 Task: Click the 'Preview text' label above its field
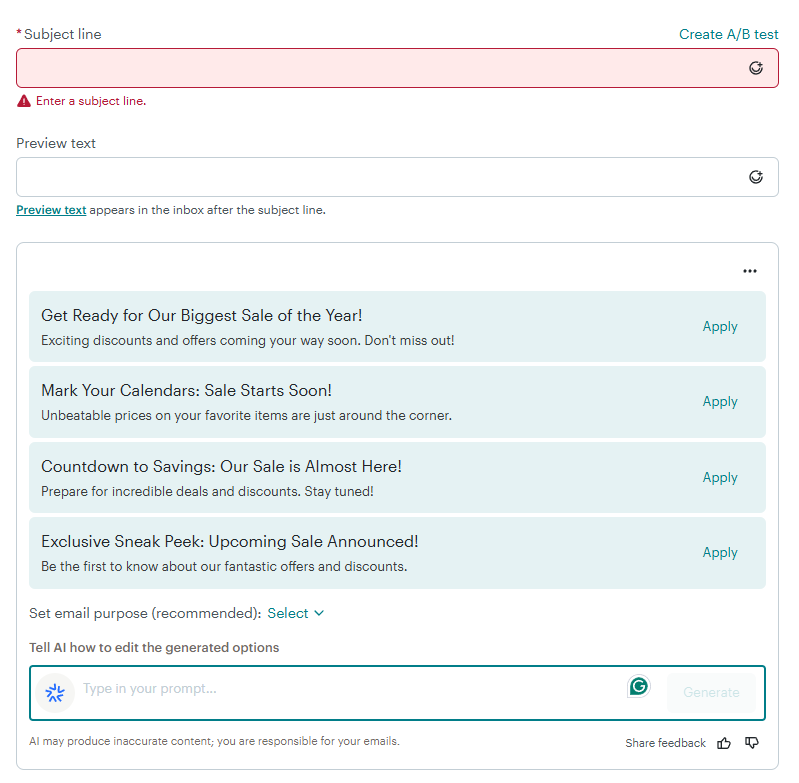pyautogui.click(x=56, y=143)
